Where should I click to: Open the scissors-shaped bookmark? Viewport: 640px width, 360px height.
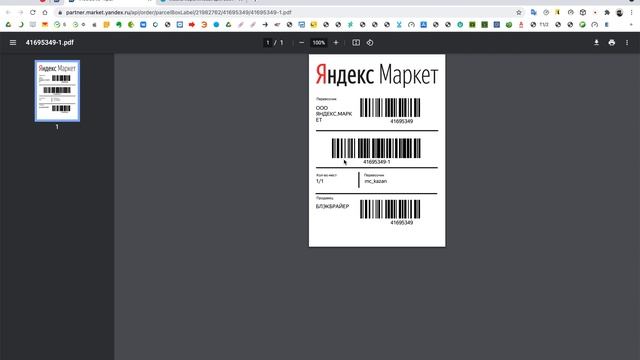coord(399,25)
